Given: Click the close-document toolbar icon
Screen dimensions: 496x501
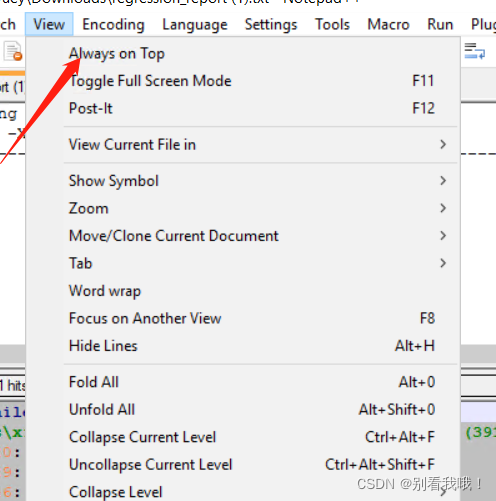Looking at the screenshot, I should 13,51.
